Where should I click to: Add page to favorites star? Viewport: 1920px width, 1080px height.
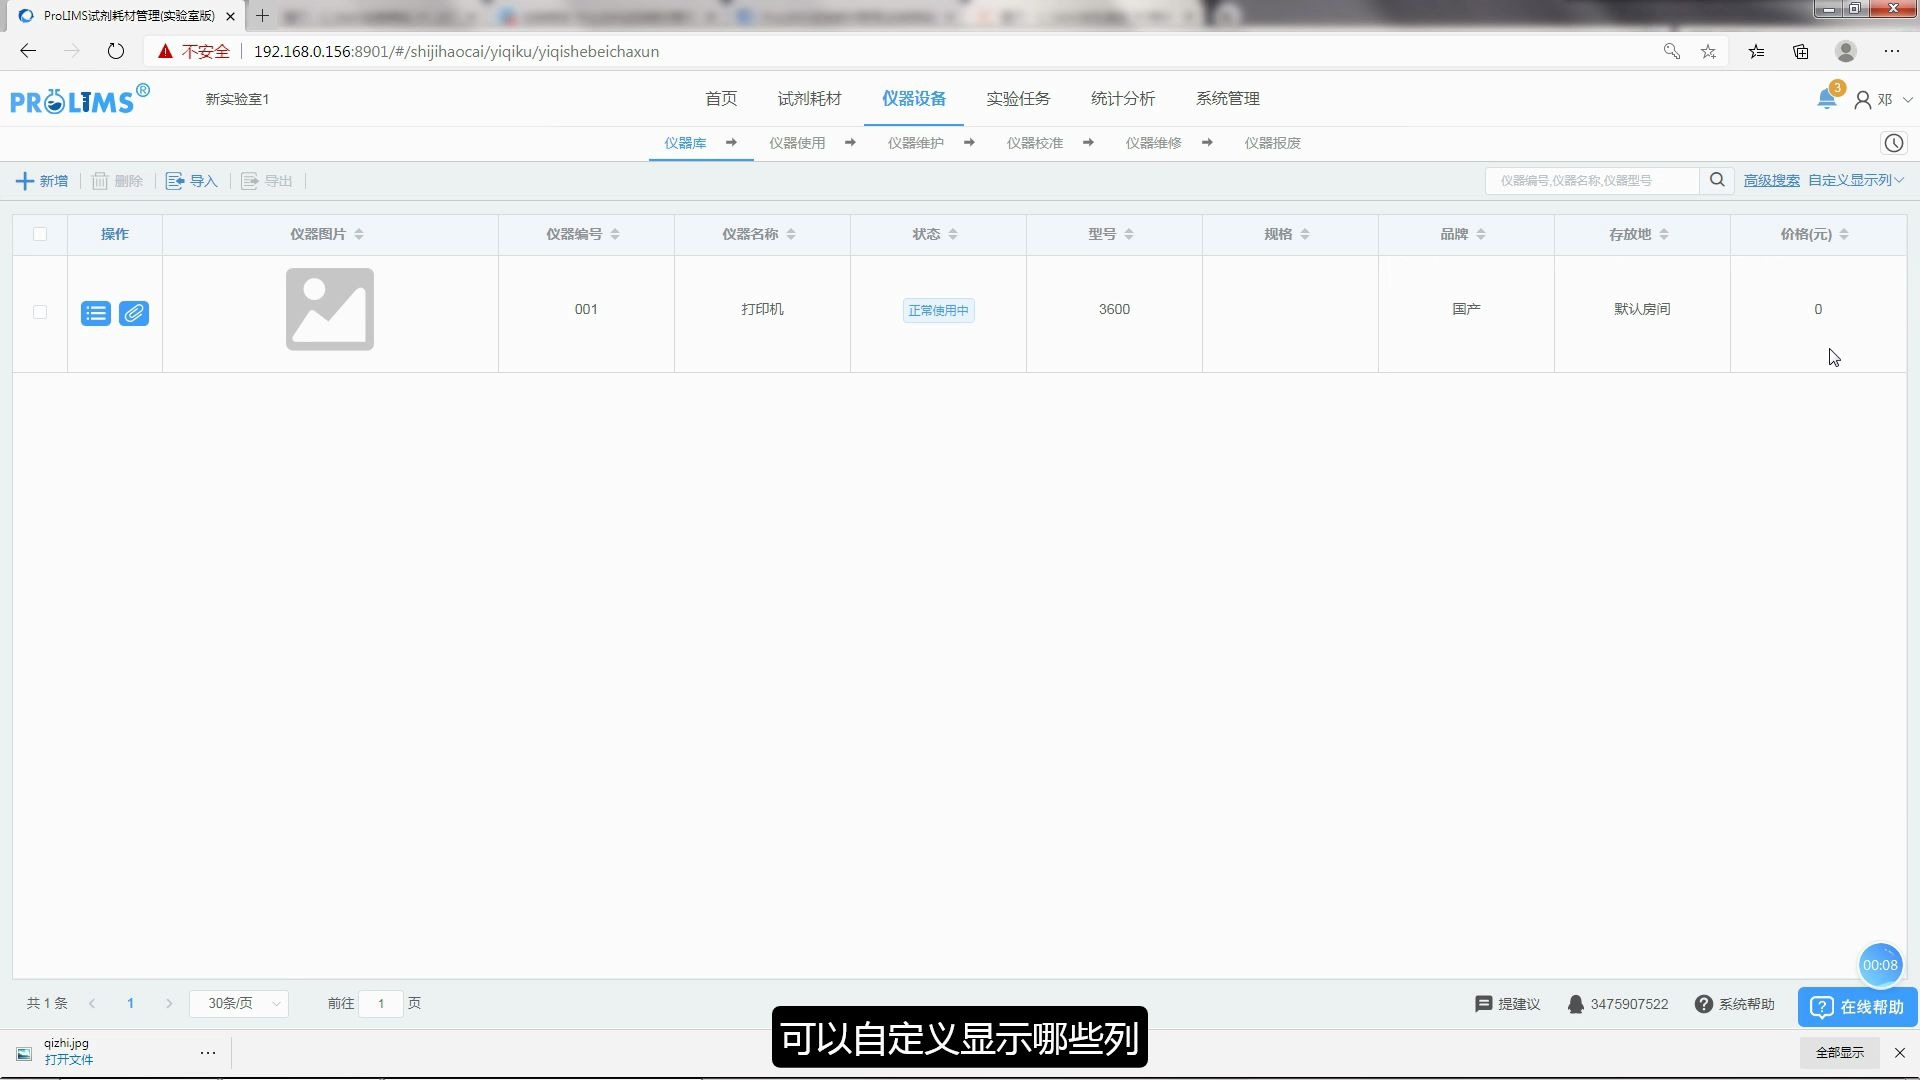tap(1708, 51)
